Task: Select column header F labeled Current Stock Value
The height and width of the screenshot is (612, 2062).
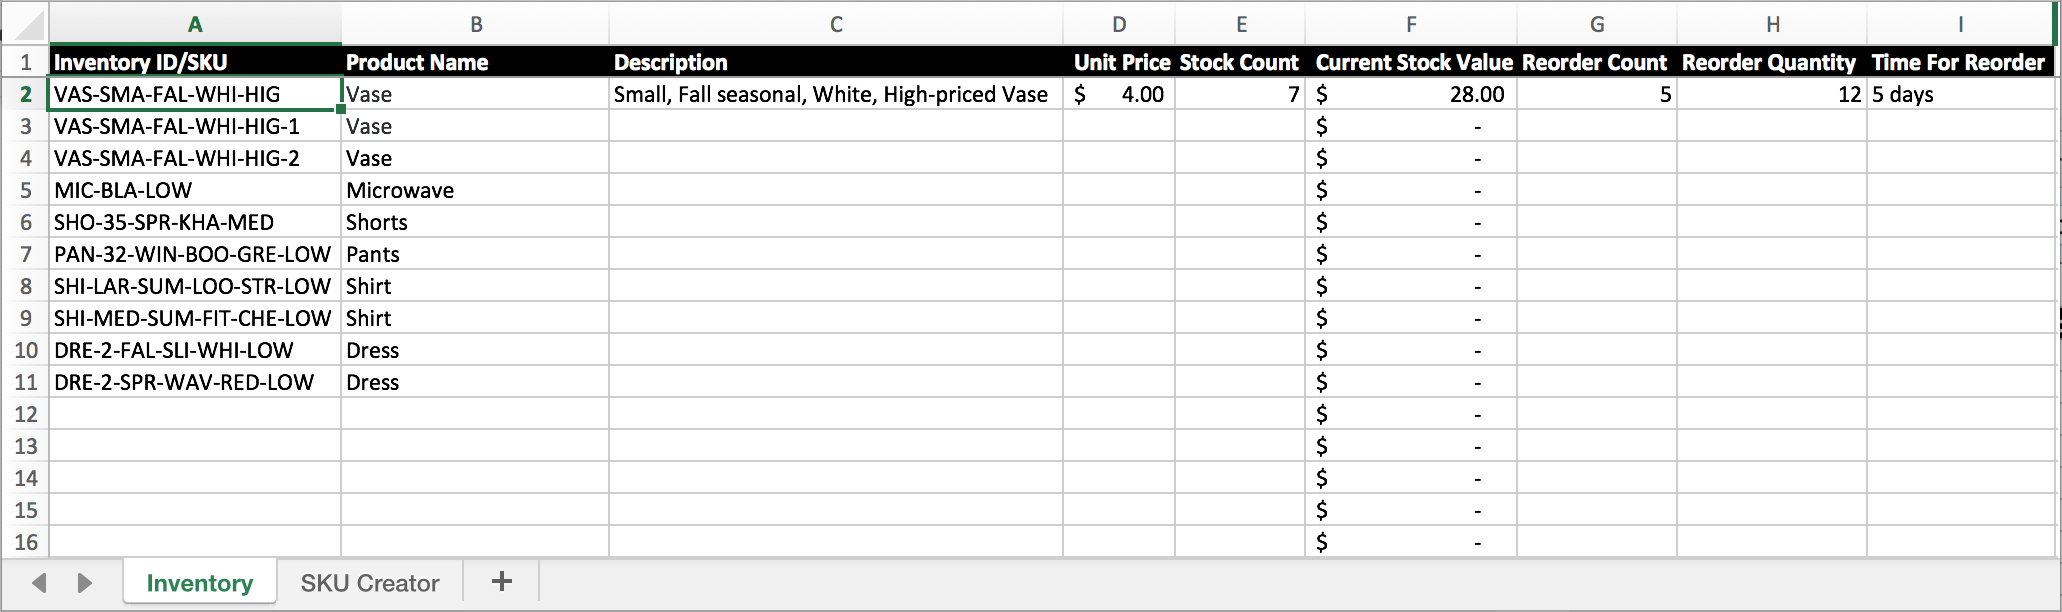Action: 1410,24
